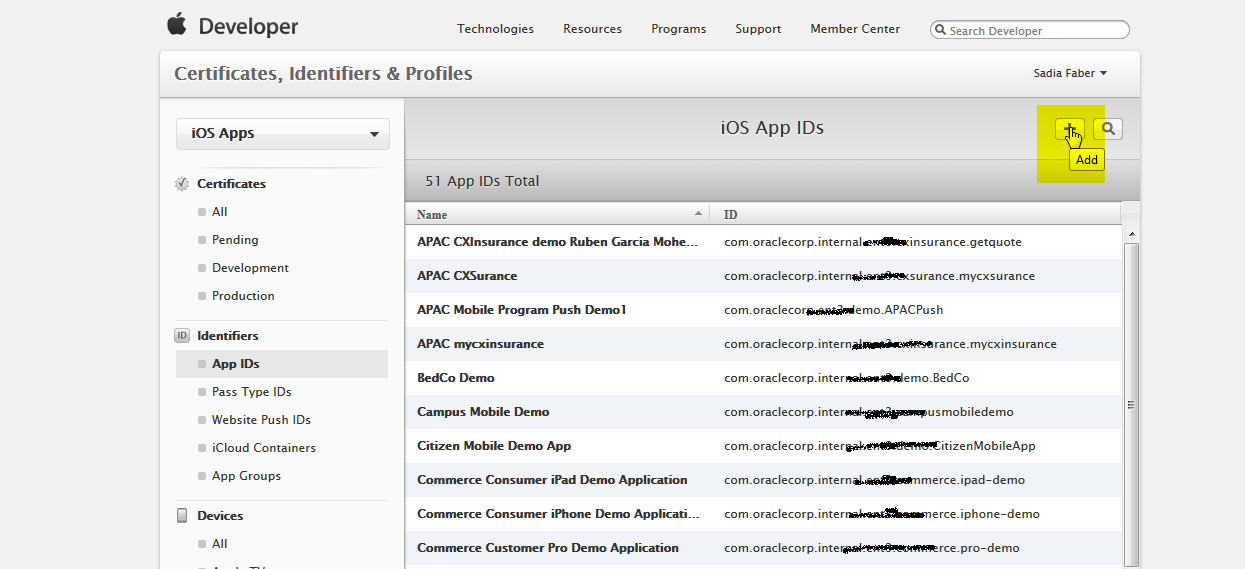Screen dimensions: 1245x569
Task: Click the ID ending in .APACPush
Action: tap(833, 310)
